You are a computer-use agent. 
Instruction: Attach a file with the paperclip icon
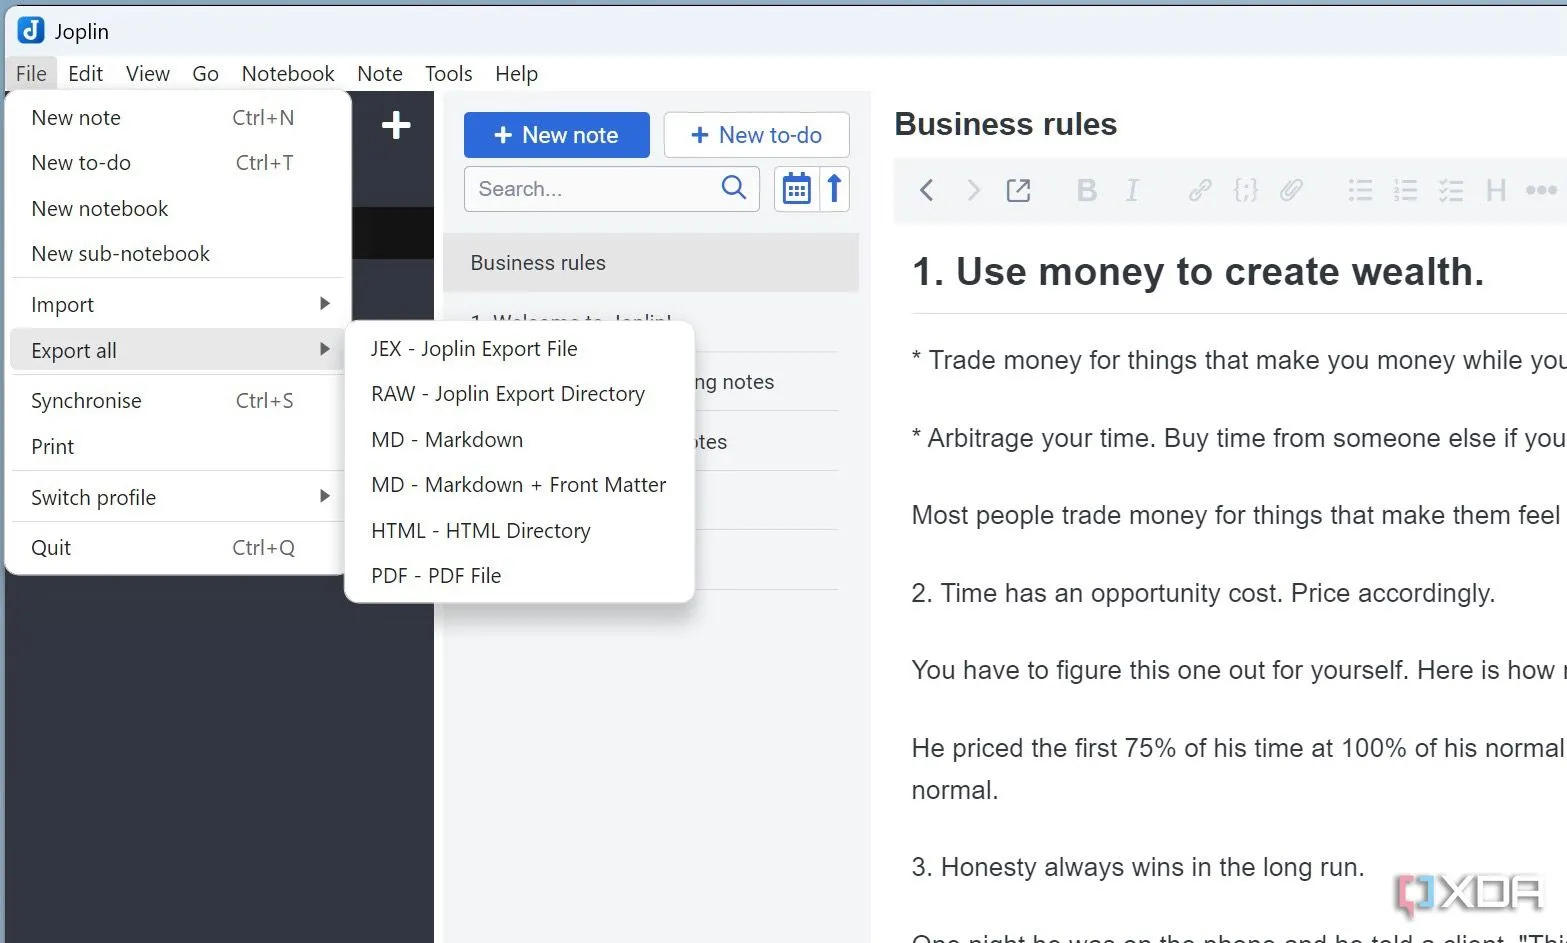1291,190
